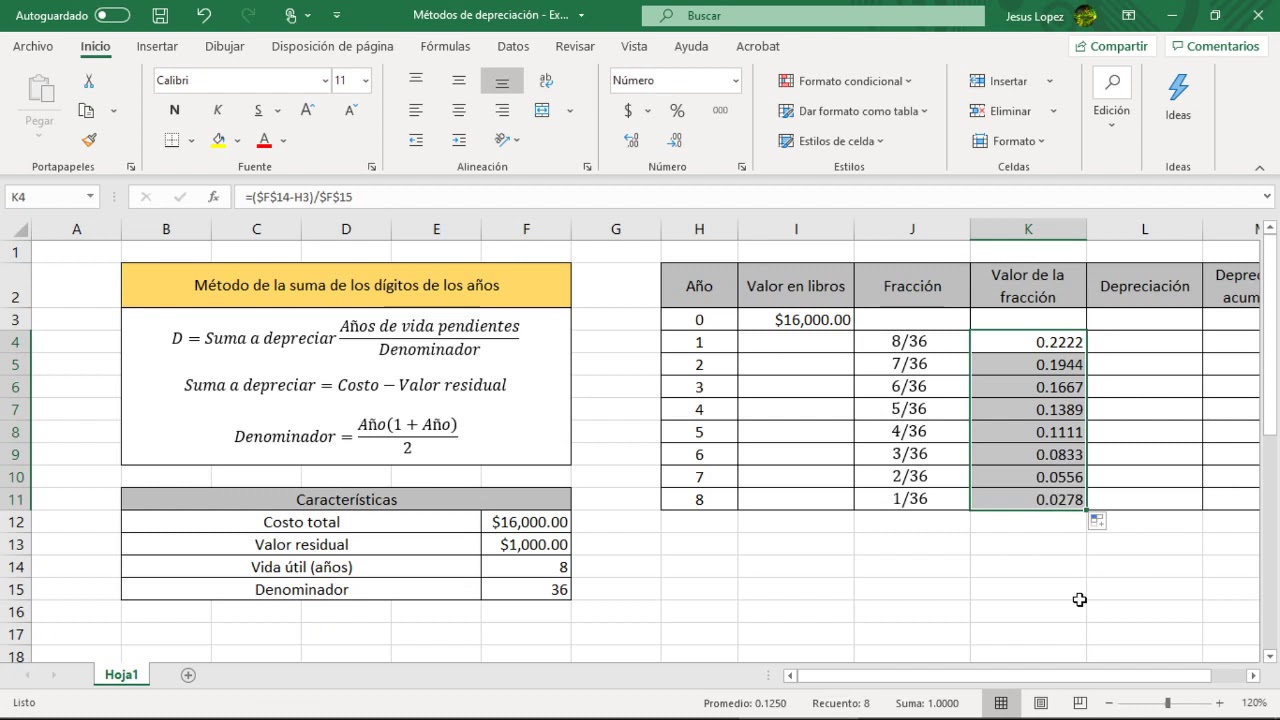Add a new sheet with plus button

[x=188, y=675]
